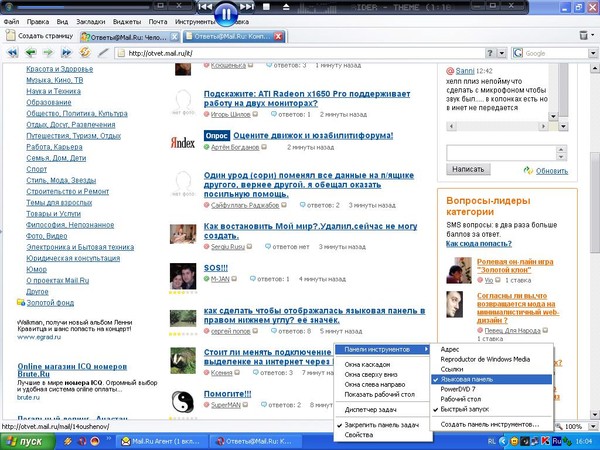Viewport: 600px width, 450px height.
Task: Skip to previous track in media player
Action: click(205, 7)
